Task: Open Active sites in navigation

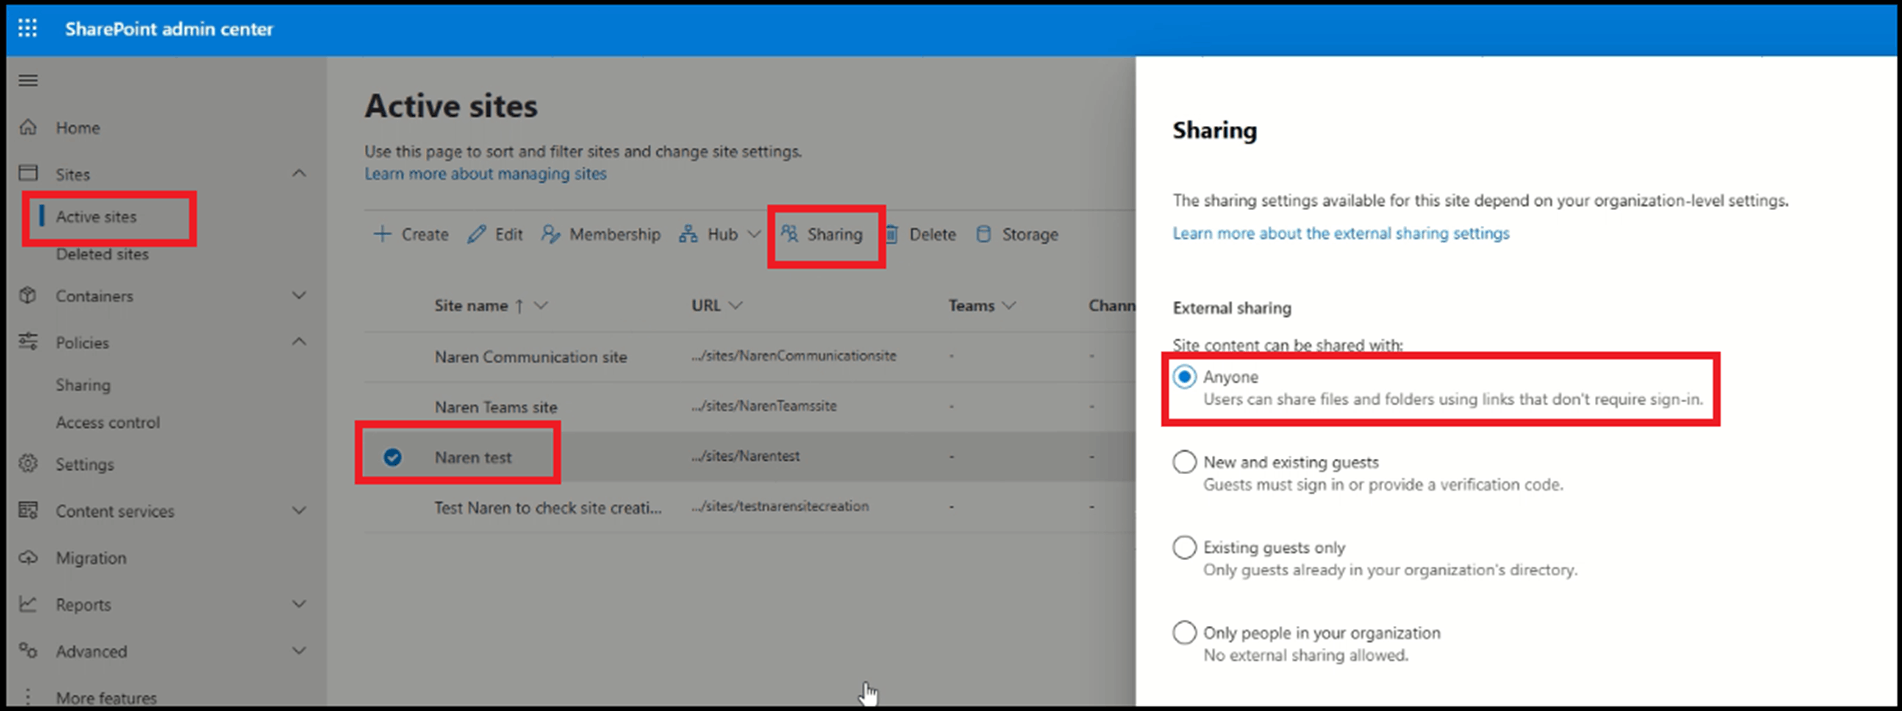Action: click(96, 216)
